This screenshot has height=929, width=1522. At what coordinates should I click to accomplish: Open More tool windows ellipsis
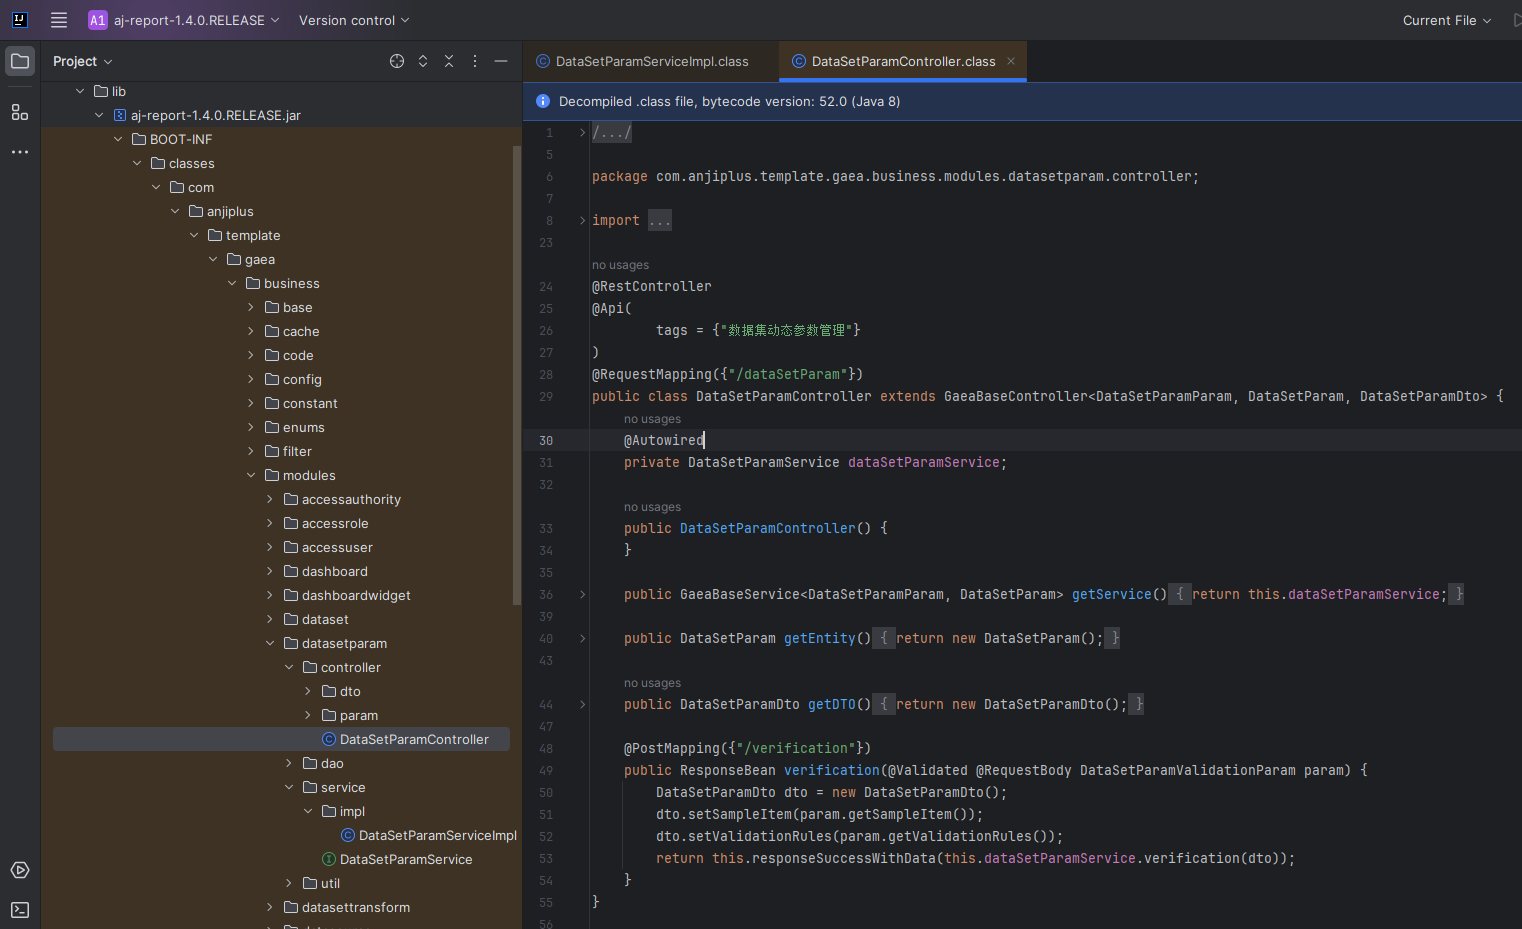tap(20, 152)
